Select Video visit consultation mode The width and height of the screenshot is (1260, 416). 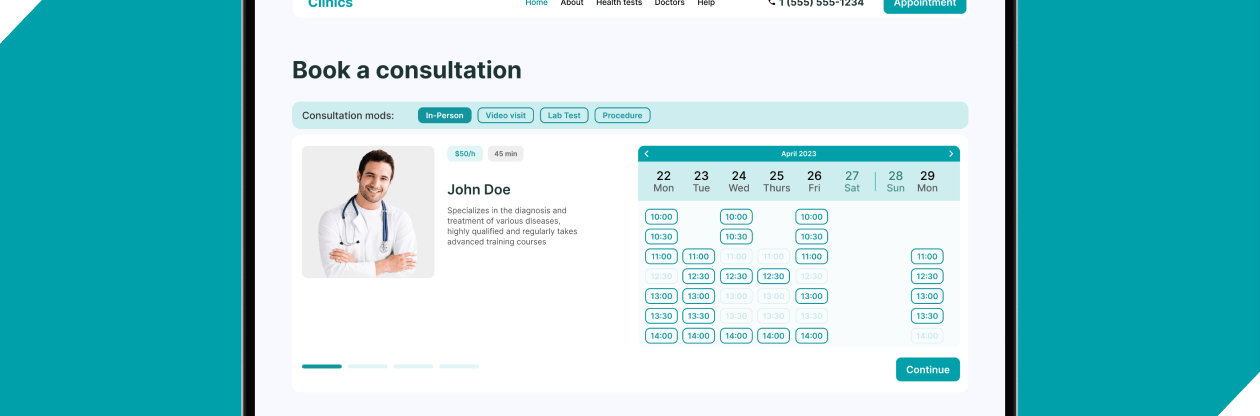506,116
